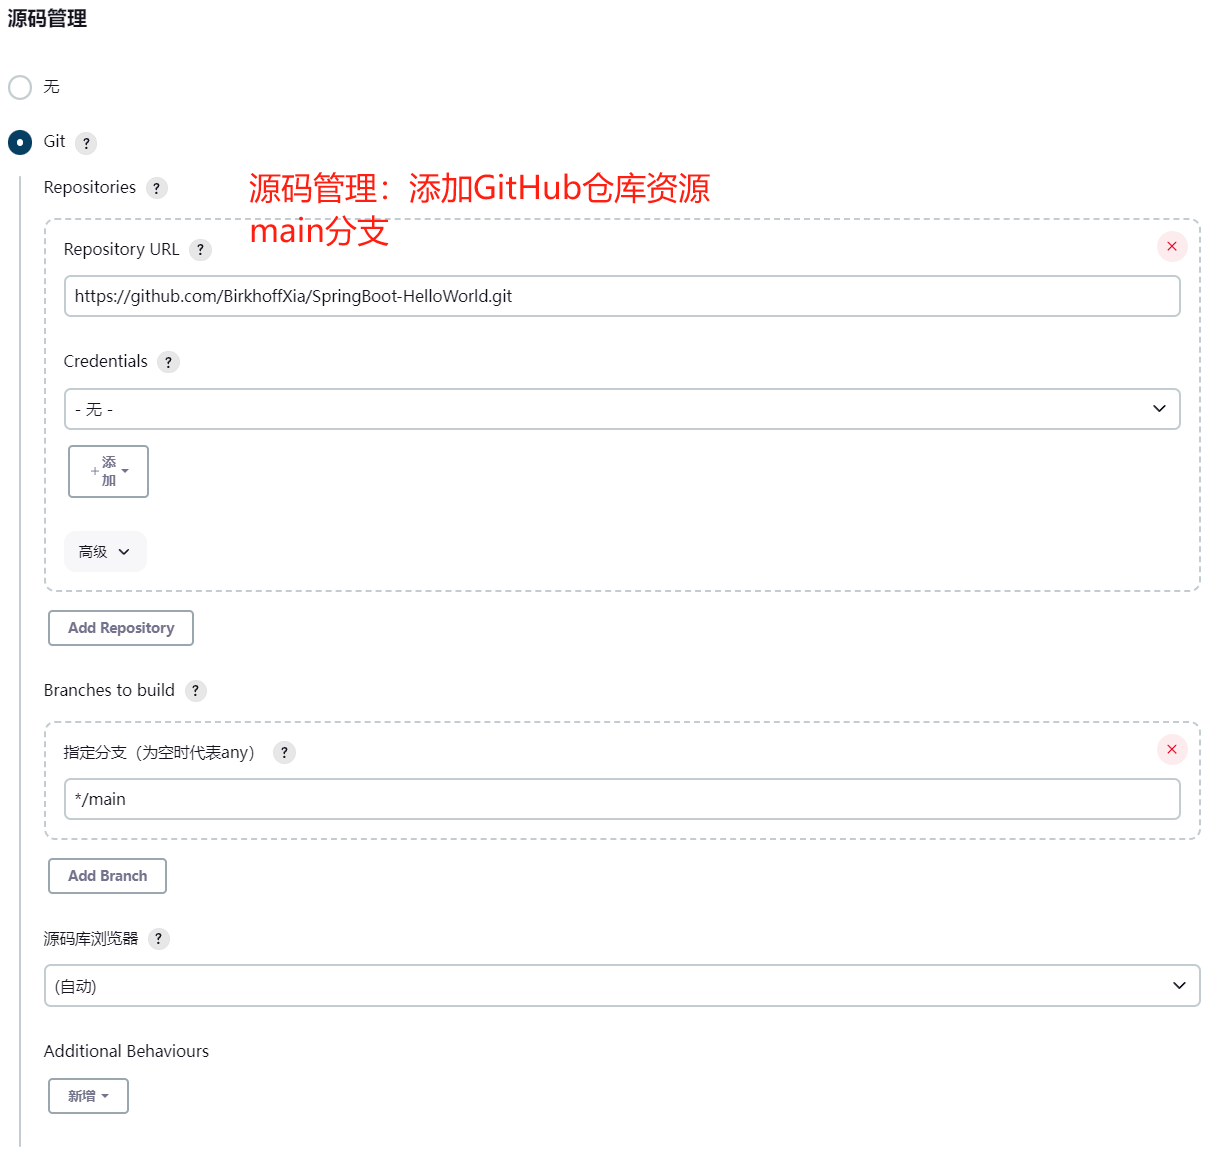The image size is (1216, 1174).
Task: Click the Add Branch button
Action: [x=107, y=876]
